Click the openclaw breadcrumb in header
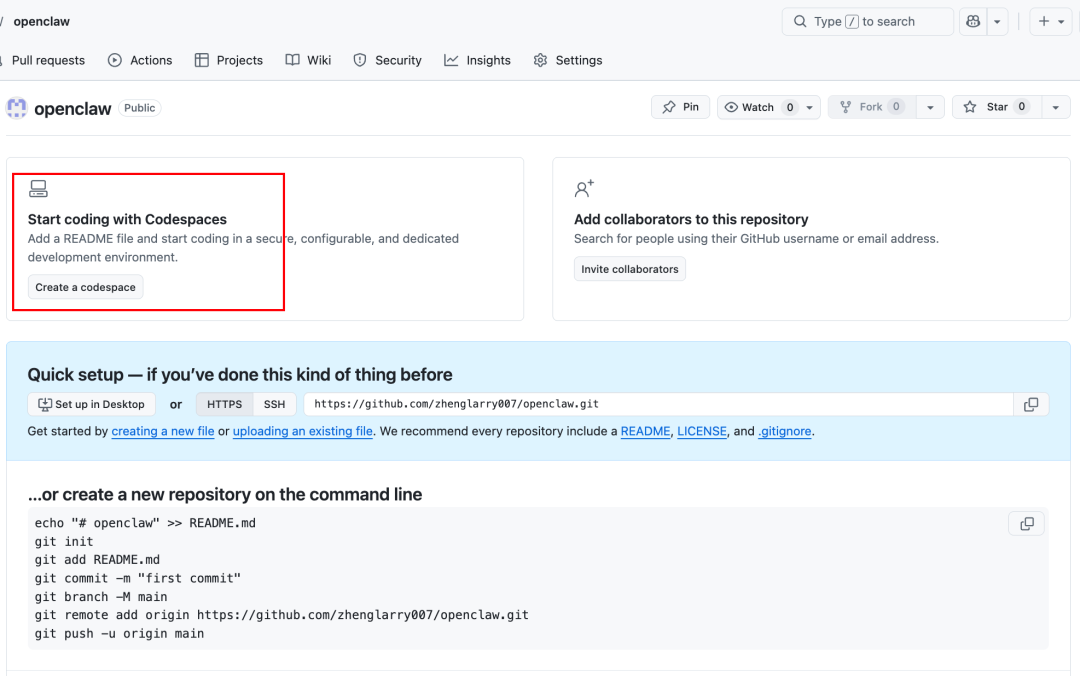This screenshot has width=1080, height=676. tap(41, 21)
